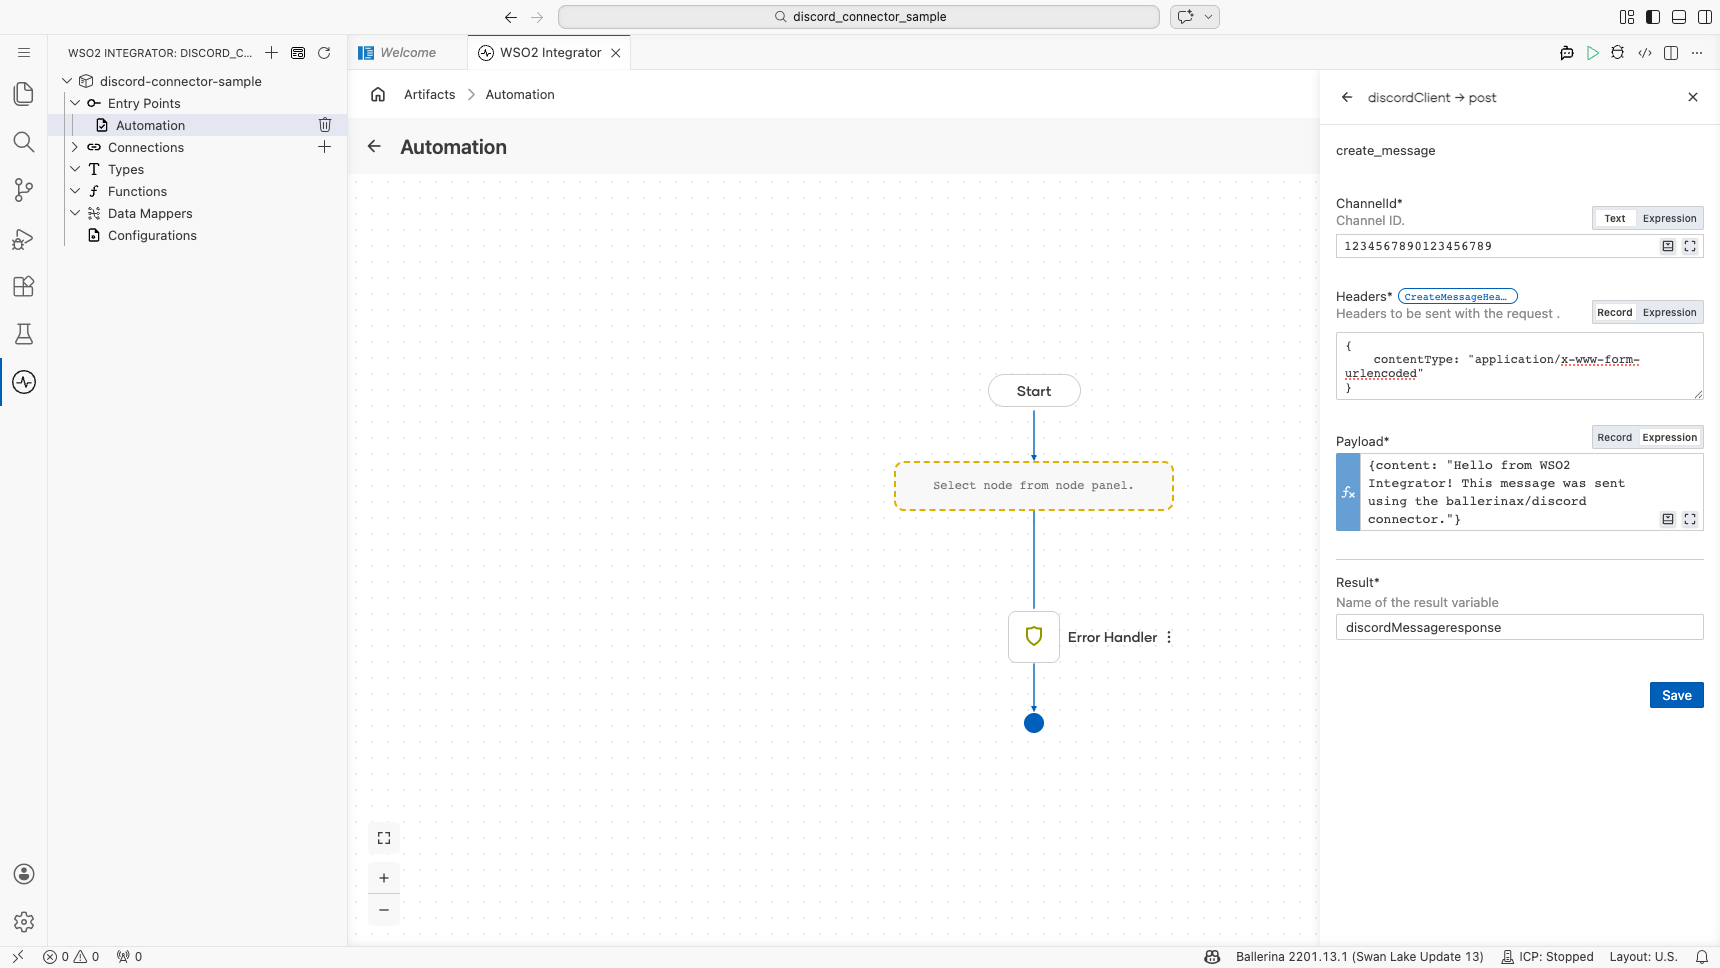Open the Source Control view
Viewport: 1720px width, 968px height.
pyautogui.click(x=24, y=190)
